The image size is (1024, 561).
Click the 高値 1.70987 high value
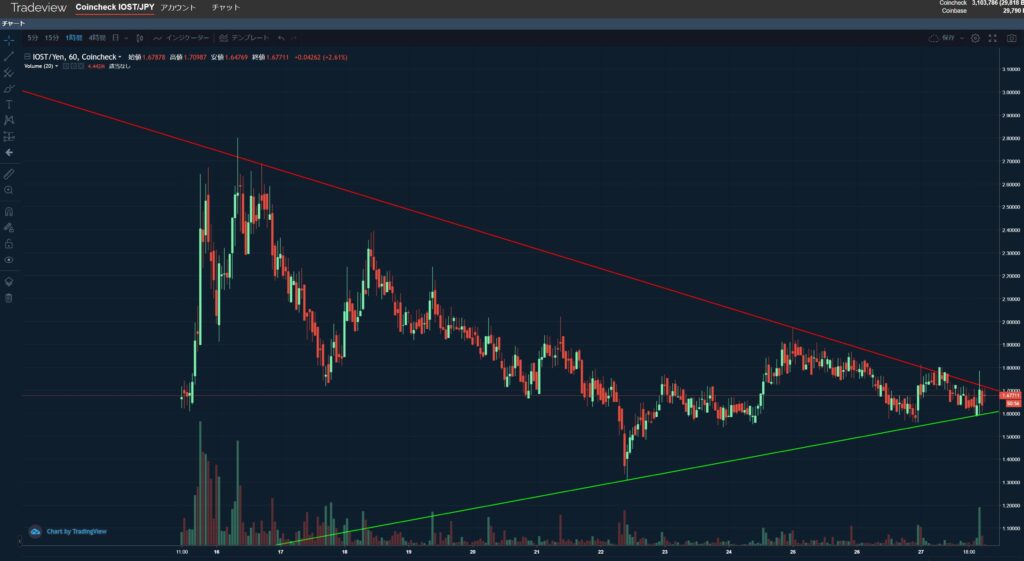[188, 57]
